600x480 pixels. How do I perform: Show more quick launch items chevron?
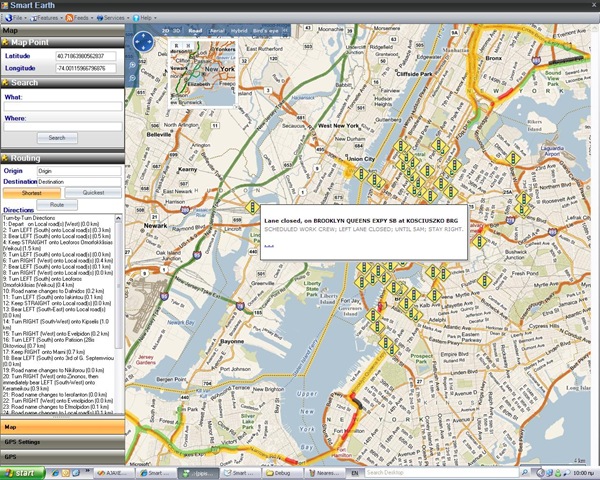(88, 471)
